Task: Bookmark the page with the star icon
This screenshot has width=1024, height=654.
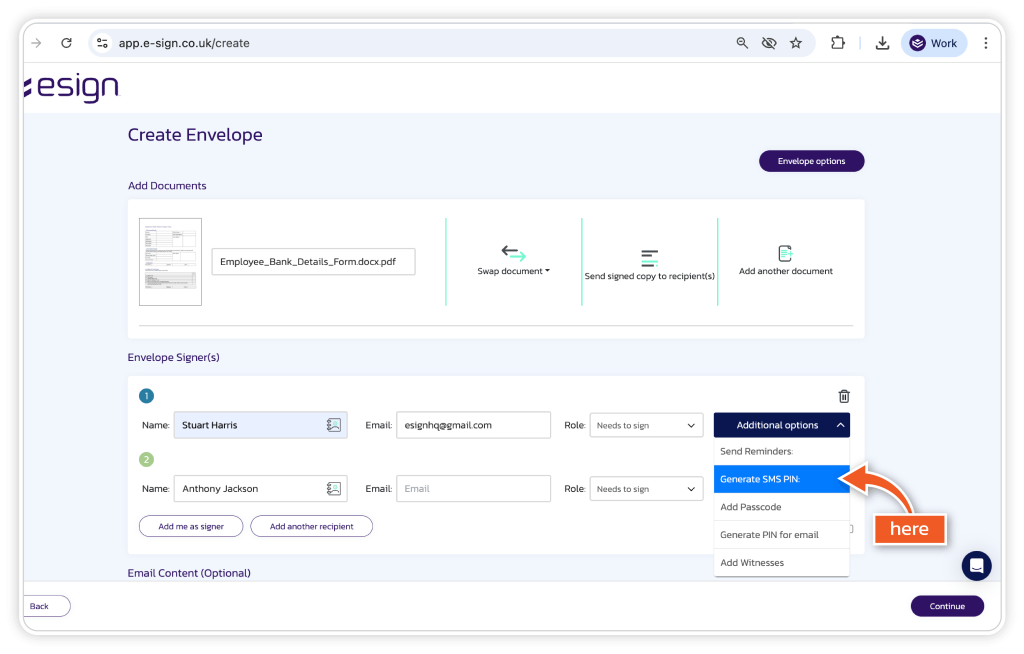Action: 796,43
